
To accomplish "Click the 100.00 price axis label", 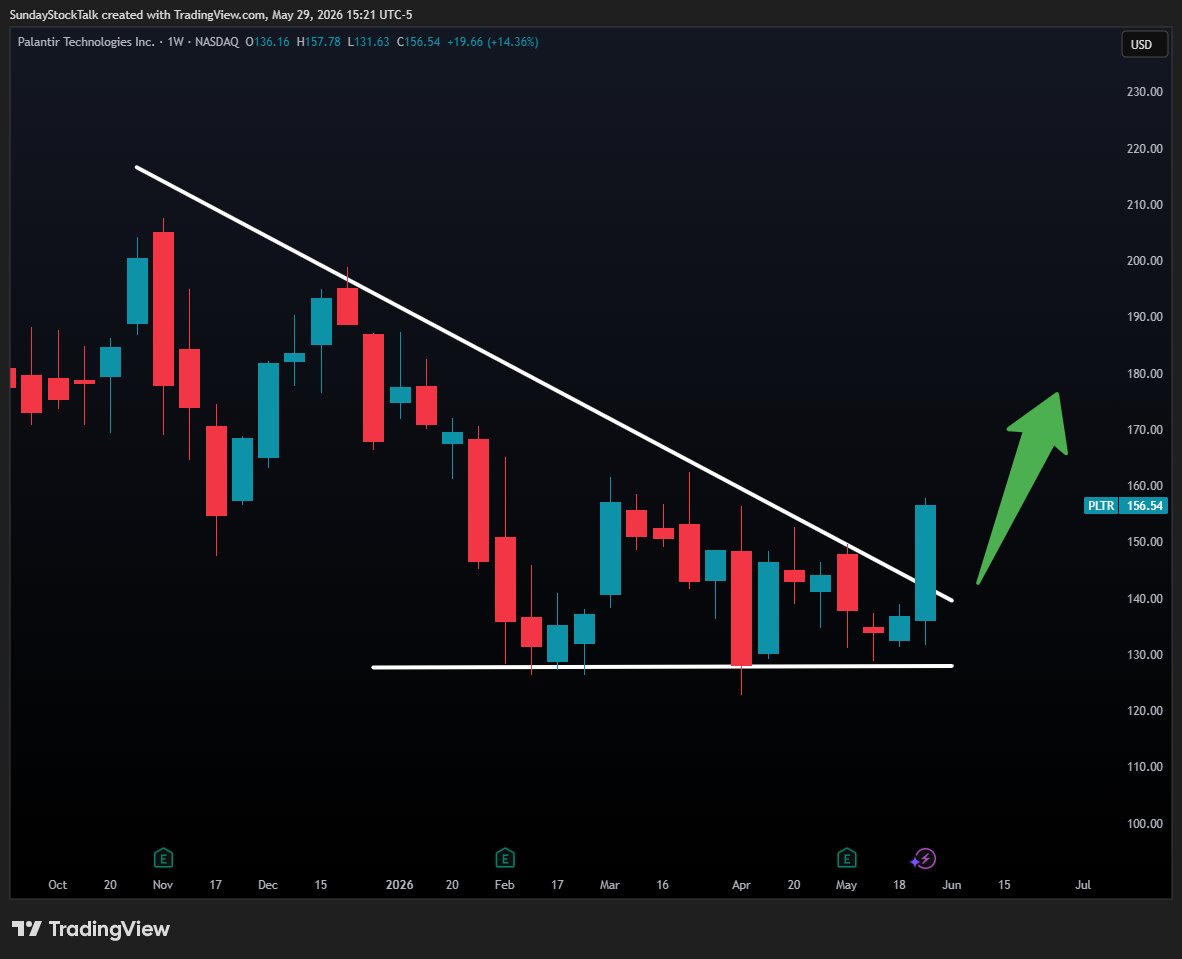I will coord(1144,823).
